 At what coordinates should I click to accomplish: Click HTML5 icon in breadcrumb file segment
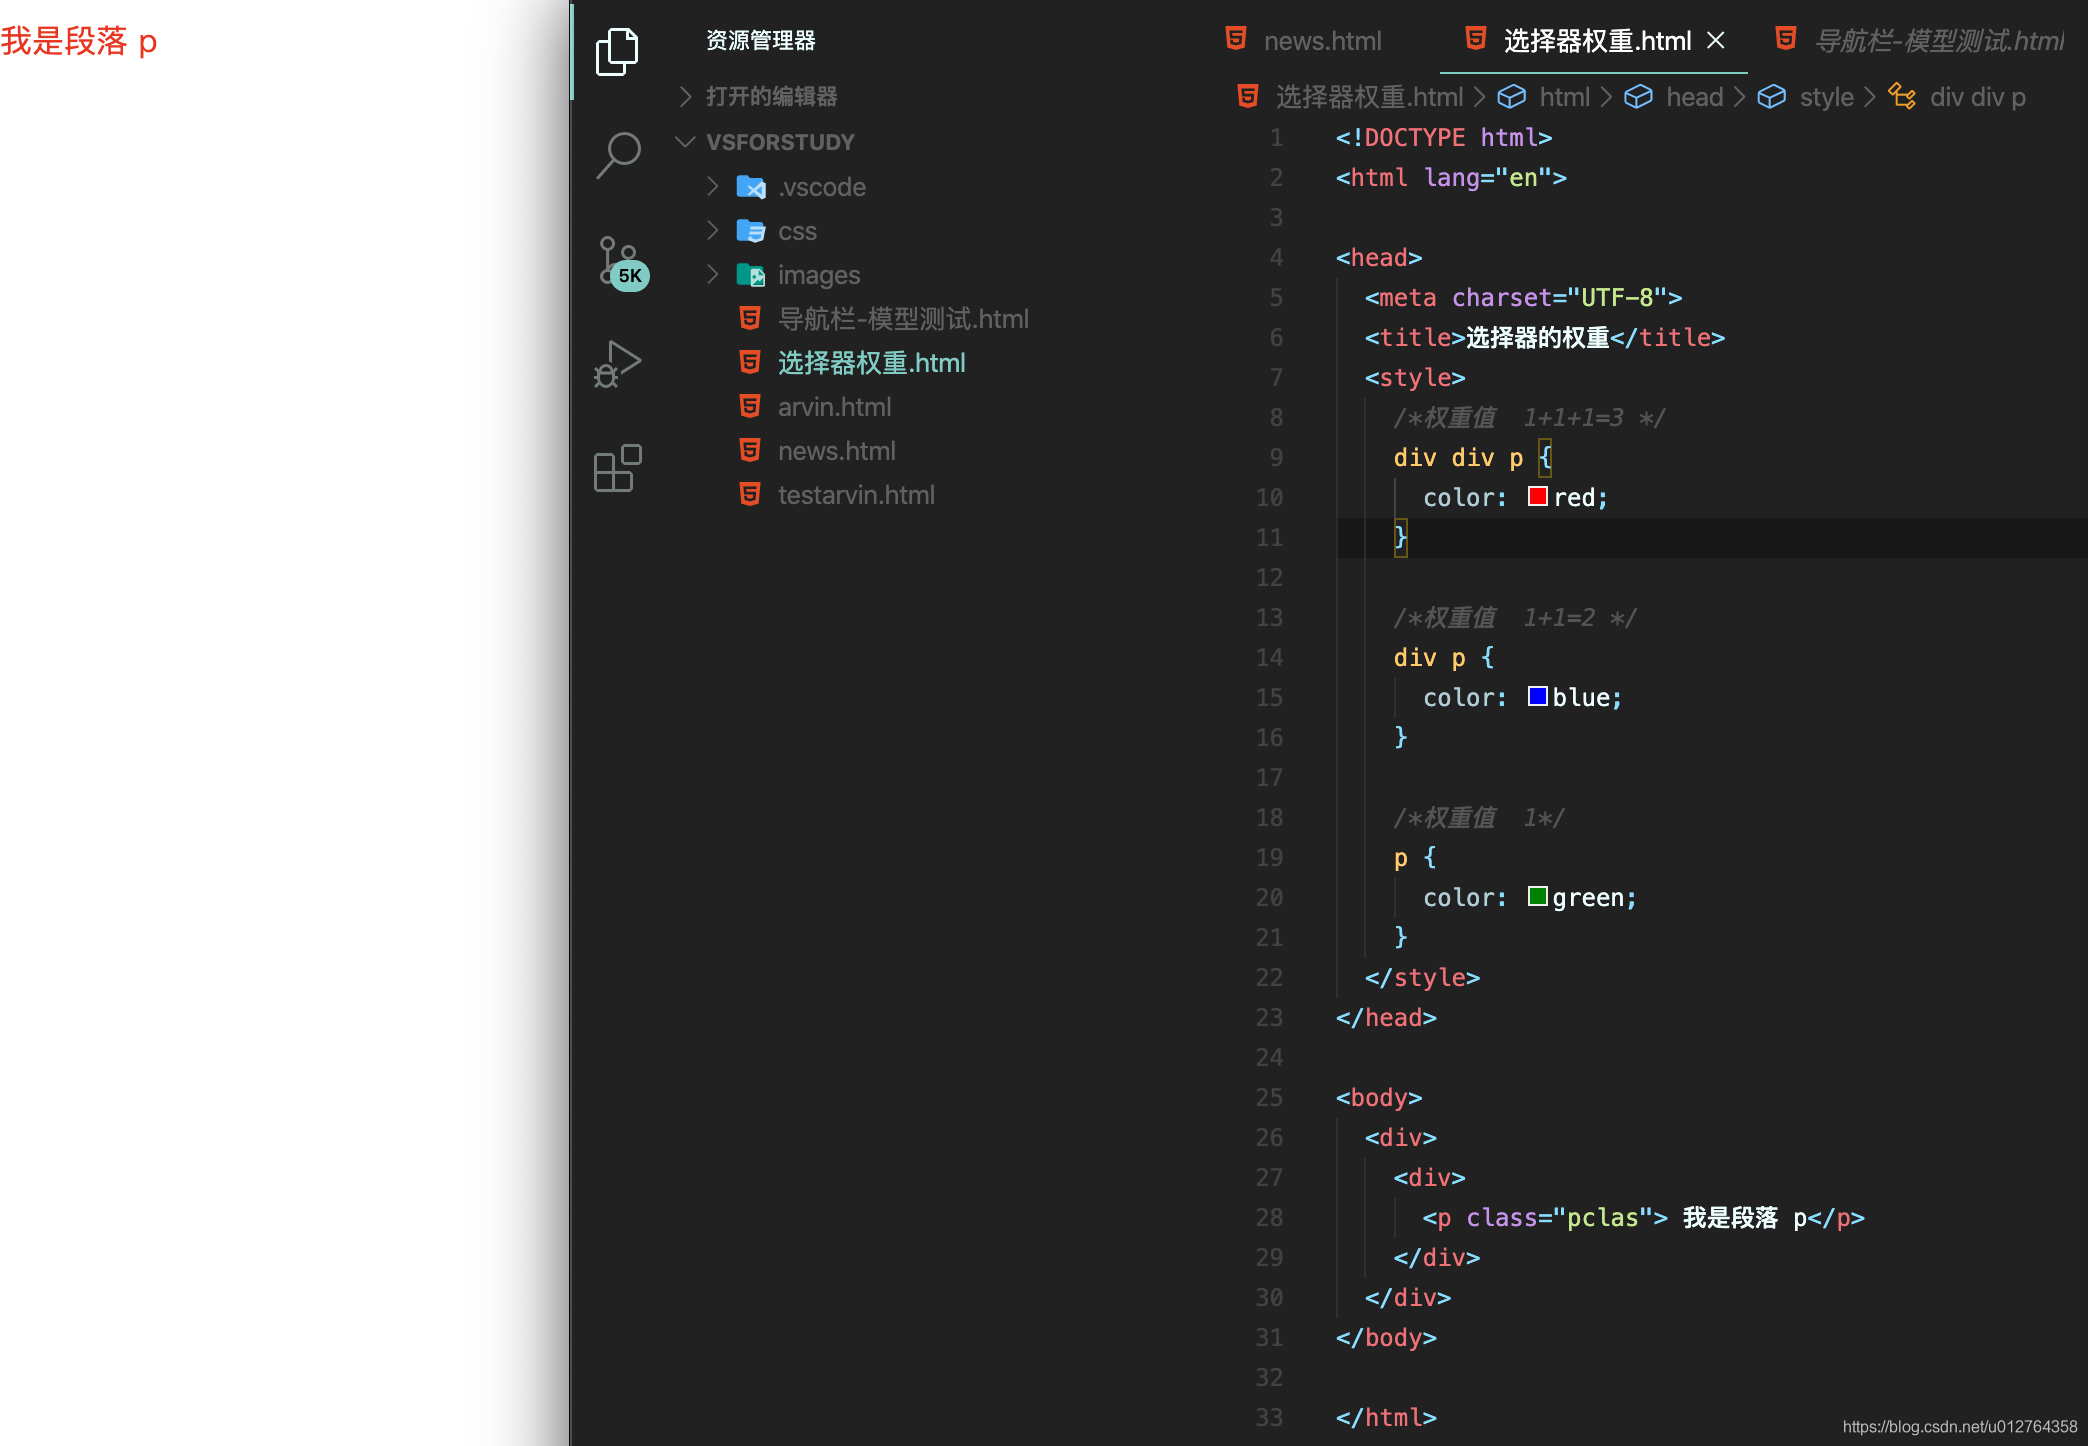(1248, 96)
